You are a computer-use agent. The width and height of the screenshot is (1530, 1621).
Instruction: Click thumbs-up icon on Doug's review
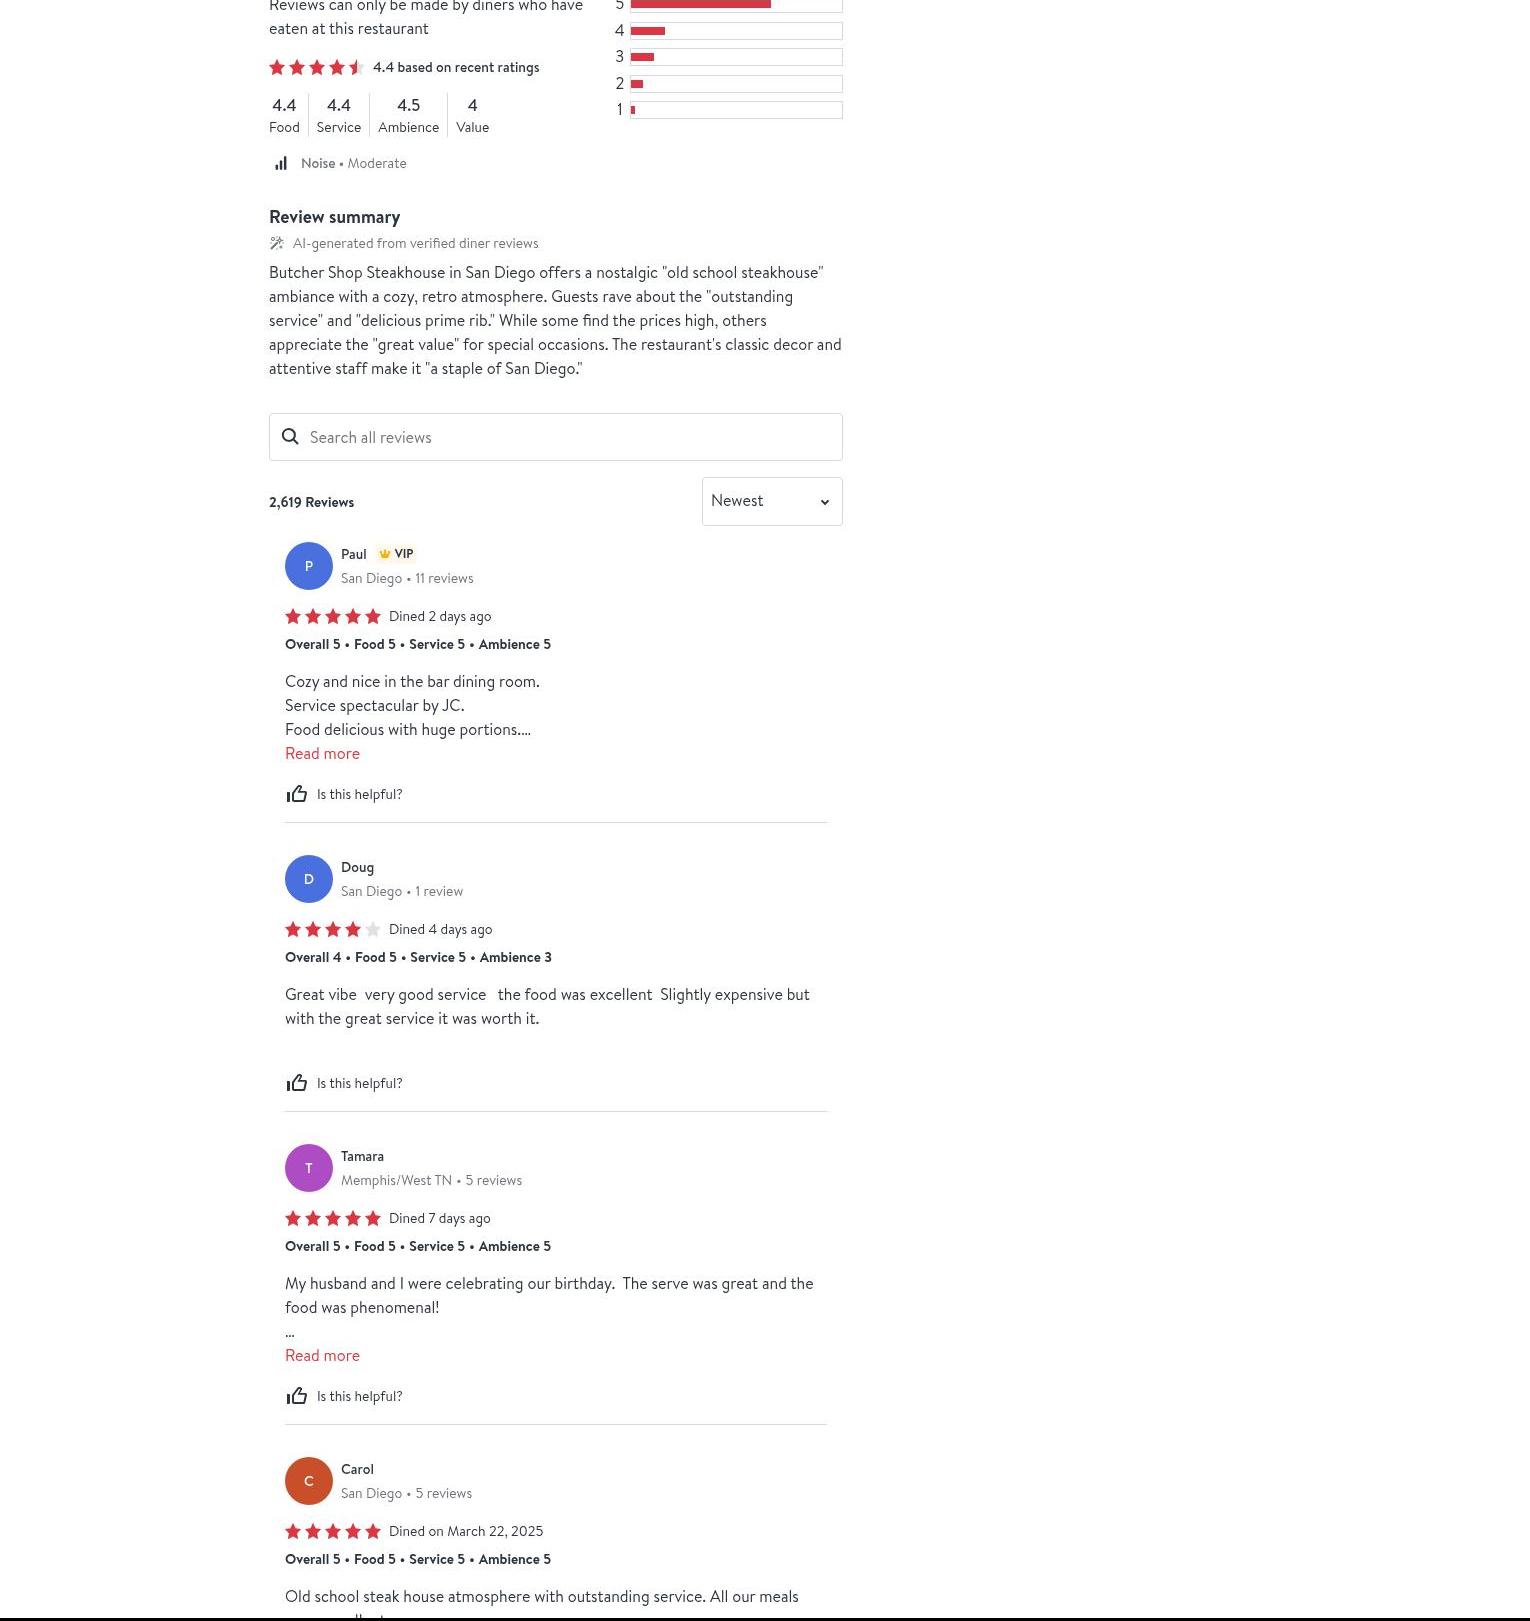(297, 1083)
